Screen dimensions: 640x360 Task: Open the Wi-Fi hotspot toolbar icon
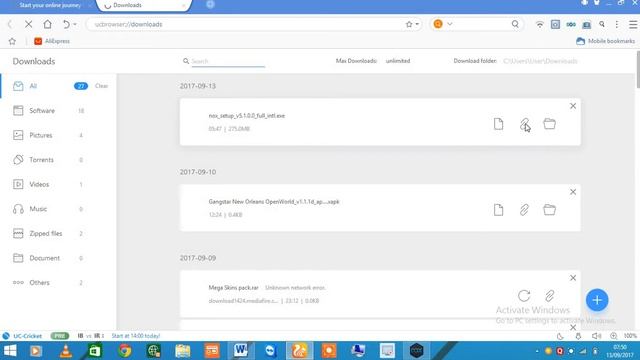(540, 24)
